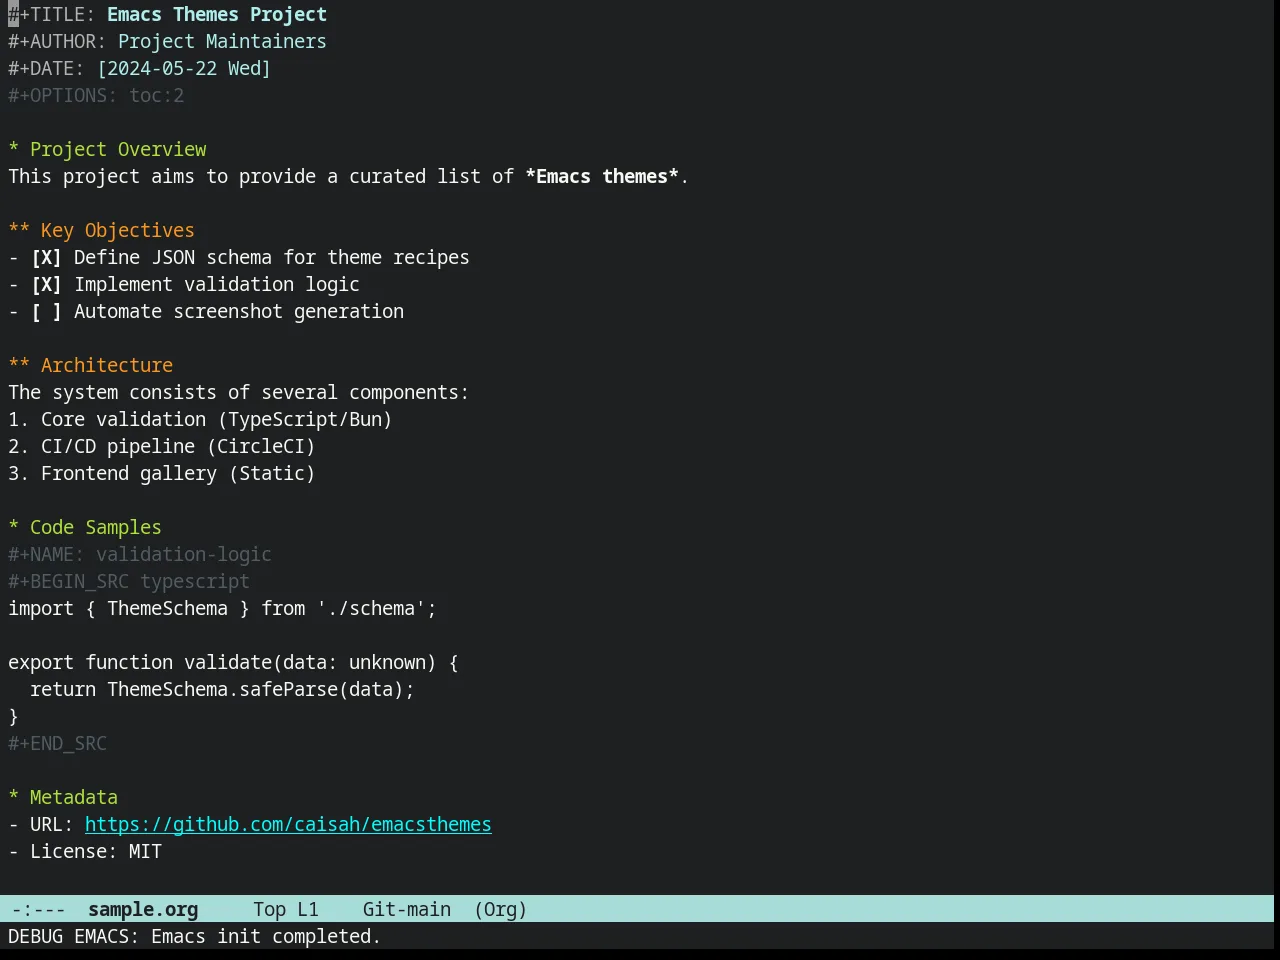Click list item Core validation (TypeScript/Bun)
This screenshot has height=960, width=1280.
pyautogui.click(x=200, y=420)
